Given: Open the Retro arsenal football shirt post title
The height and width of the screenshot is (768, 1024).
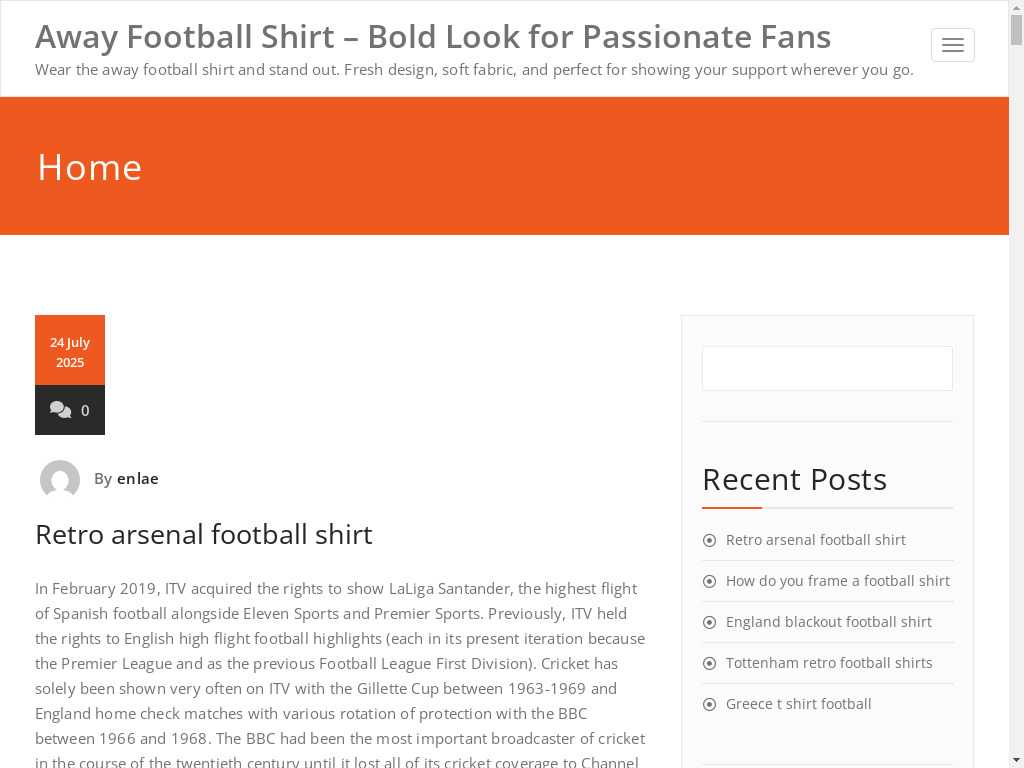Looking at the screenshot, I should click(204, 535).
